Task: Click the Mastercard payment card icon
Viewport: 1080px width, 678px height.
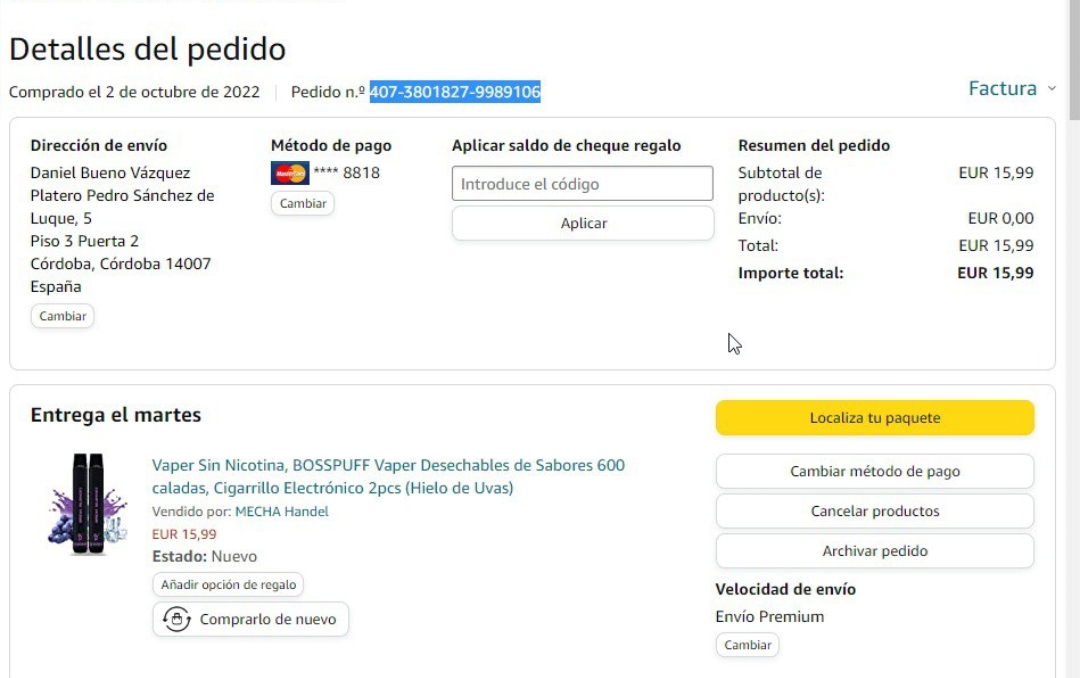Action: (290, 173)
